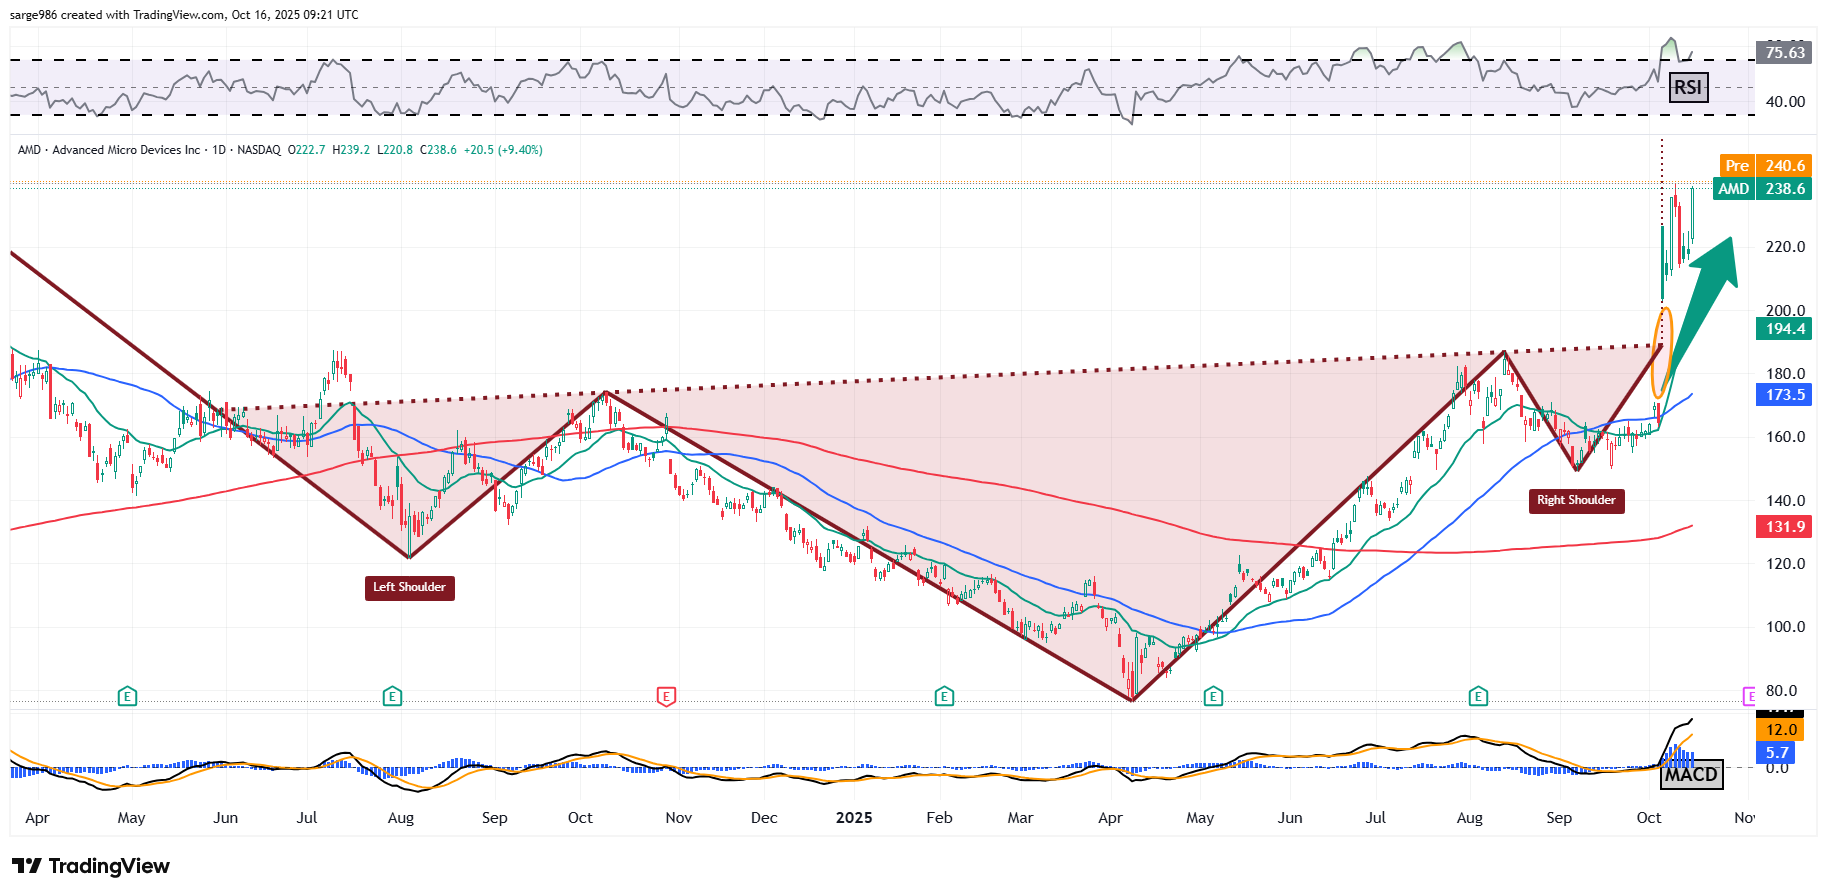Select the Right Shoulder label
The image size is (1827, 896).
tap(1576, 500)
